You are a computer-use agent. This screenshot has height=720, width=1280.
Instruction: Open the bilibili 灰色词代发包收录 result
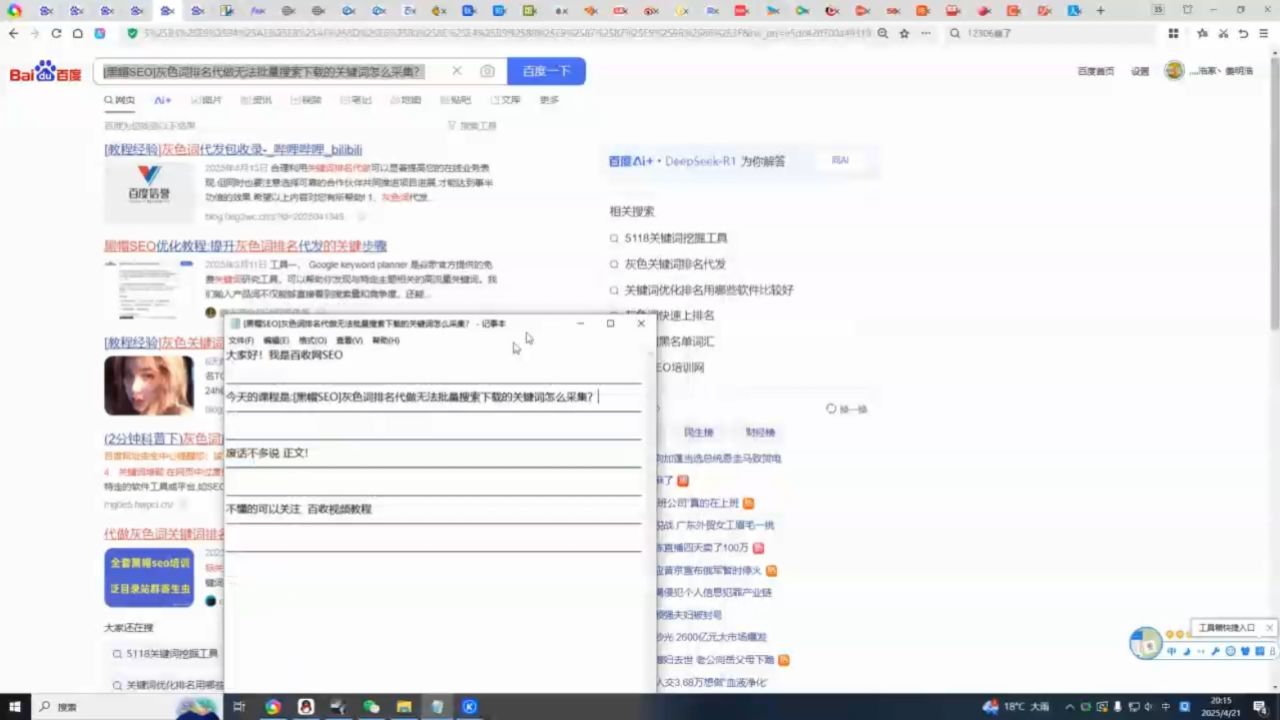(233, 150)
